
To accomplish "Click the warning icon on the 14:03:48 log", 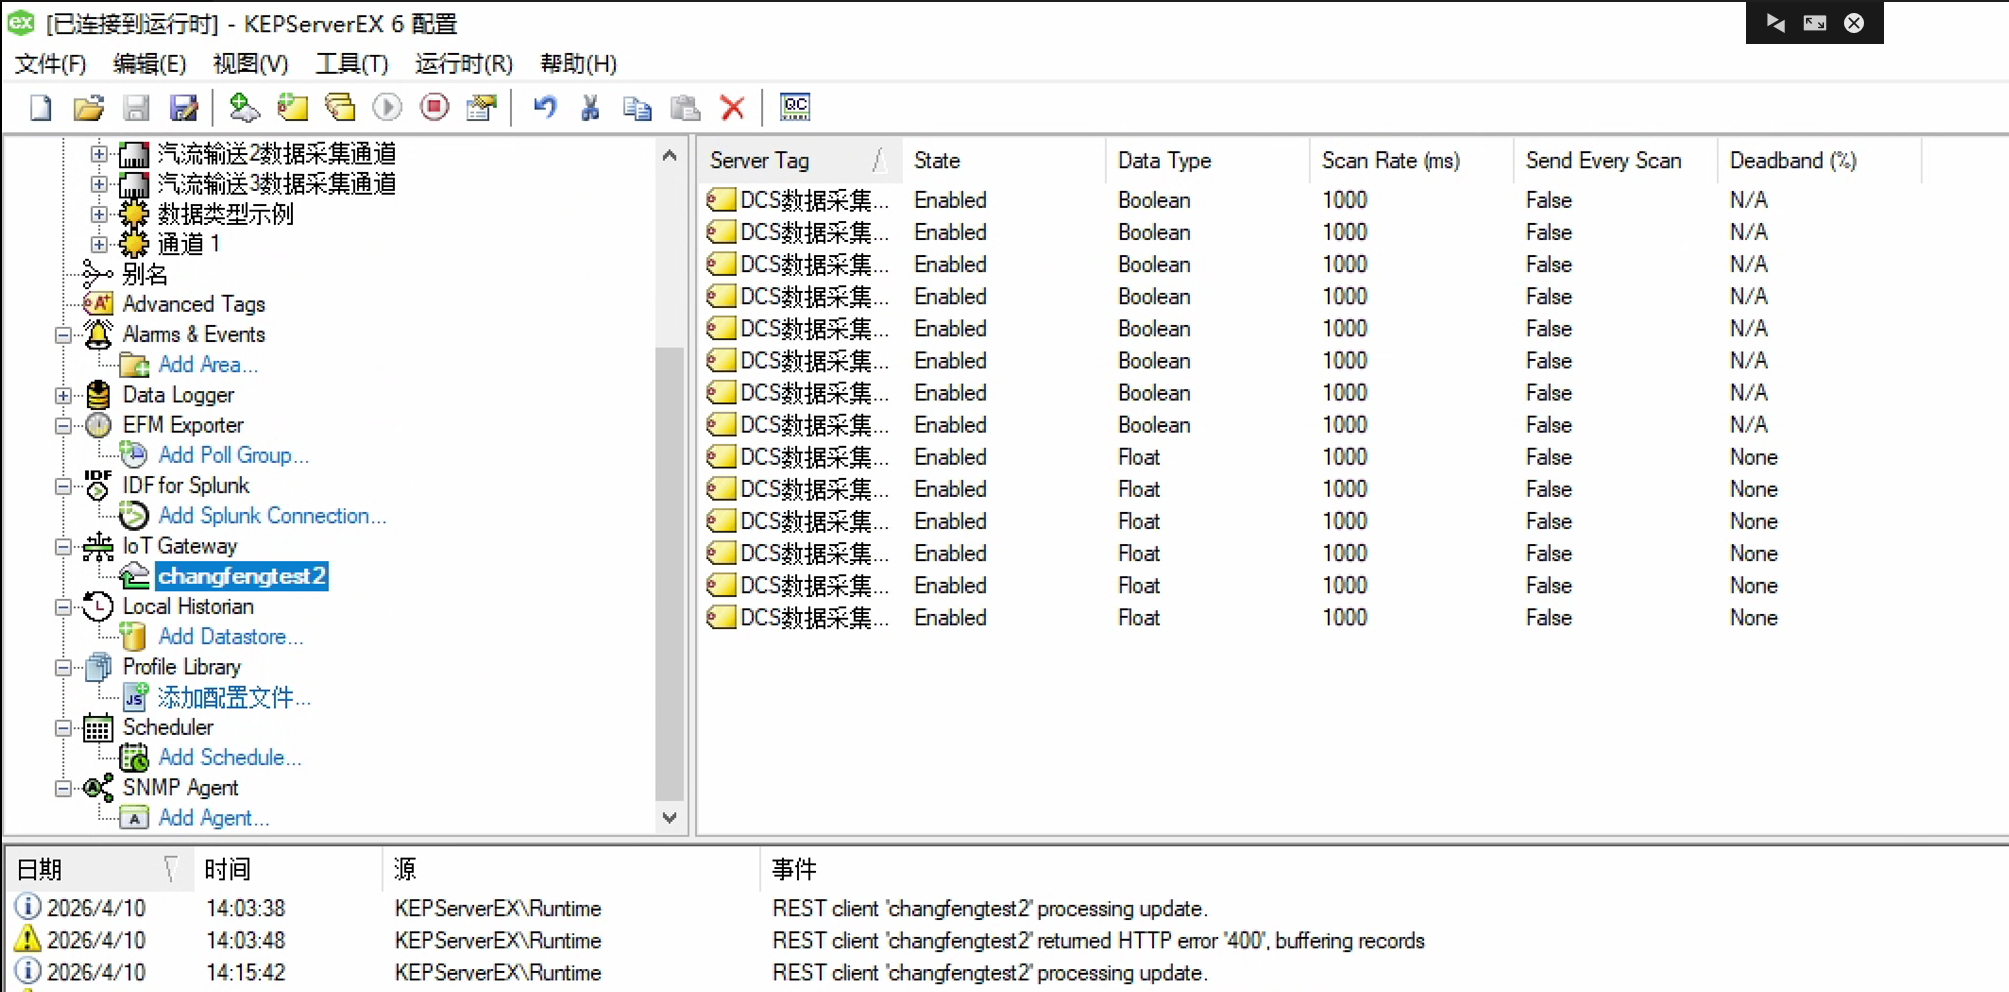I will click(x=27, y=940).
